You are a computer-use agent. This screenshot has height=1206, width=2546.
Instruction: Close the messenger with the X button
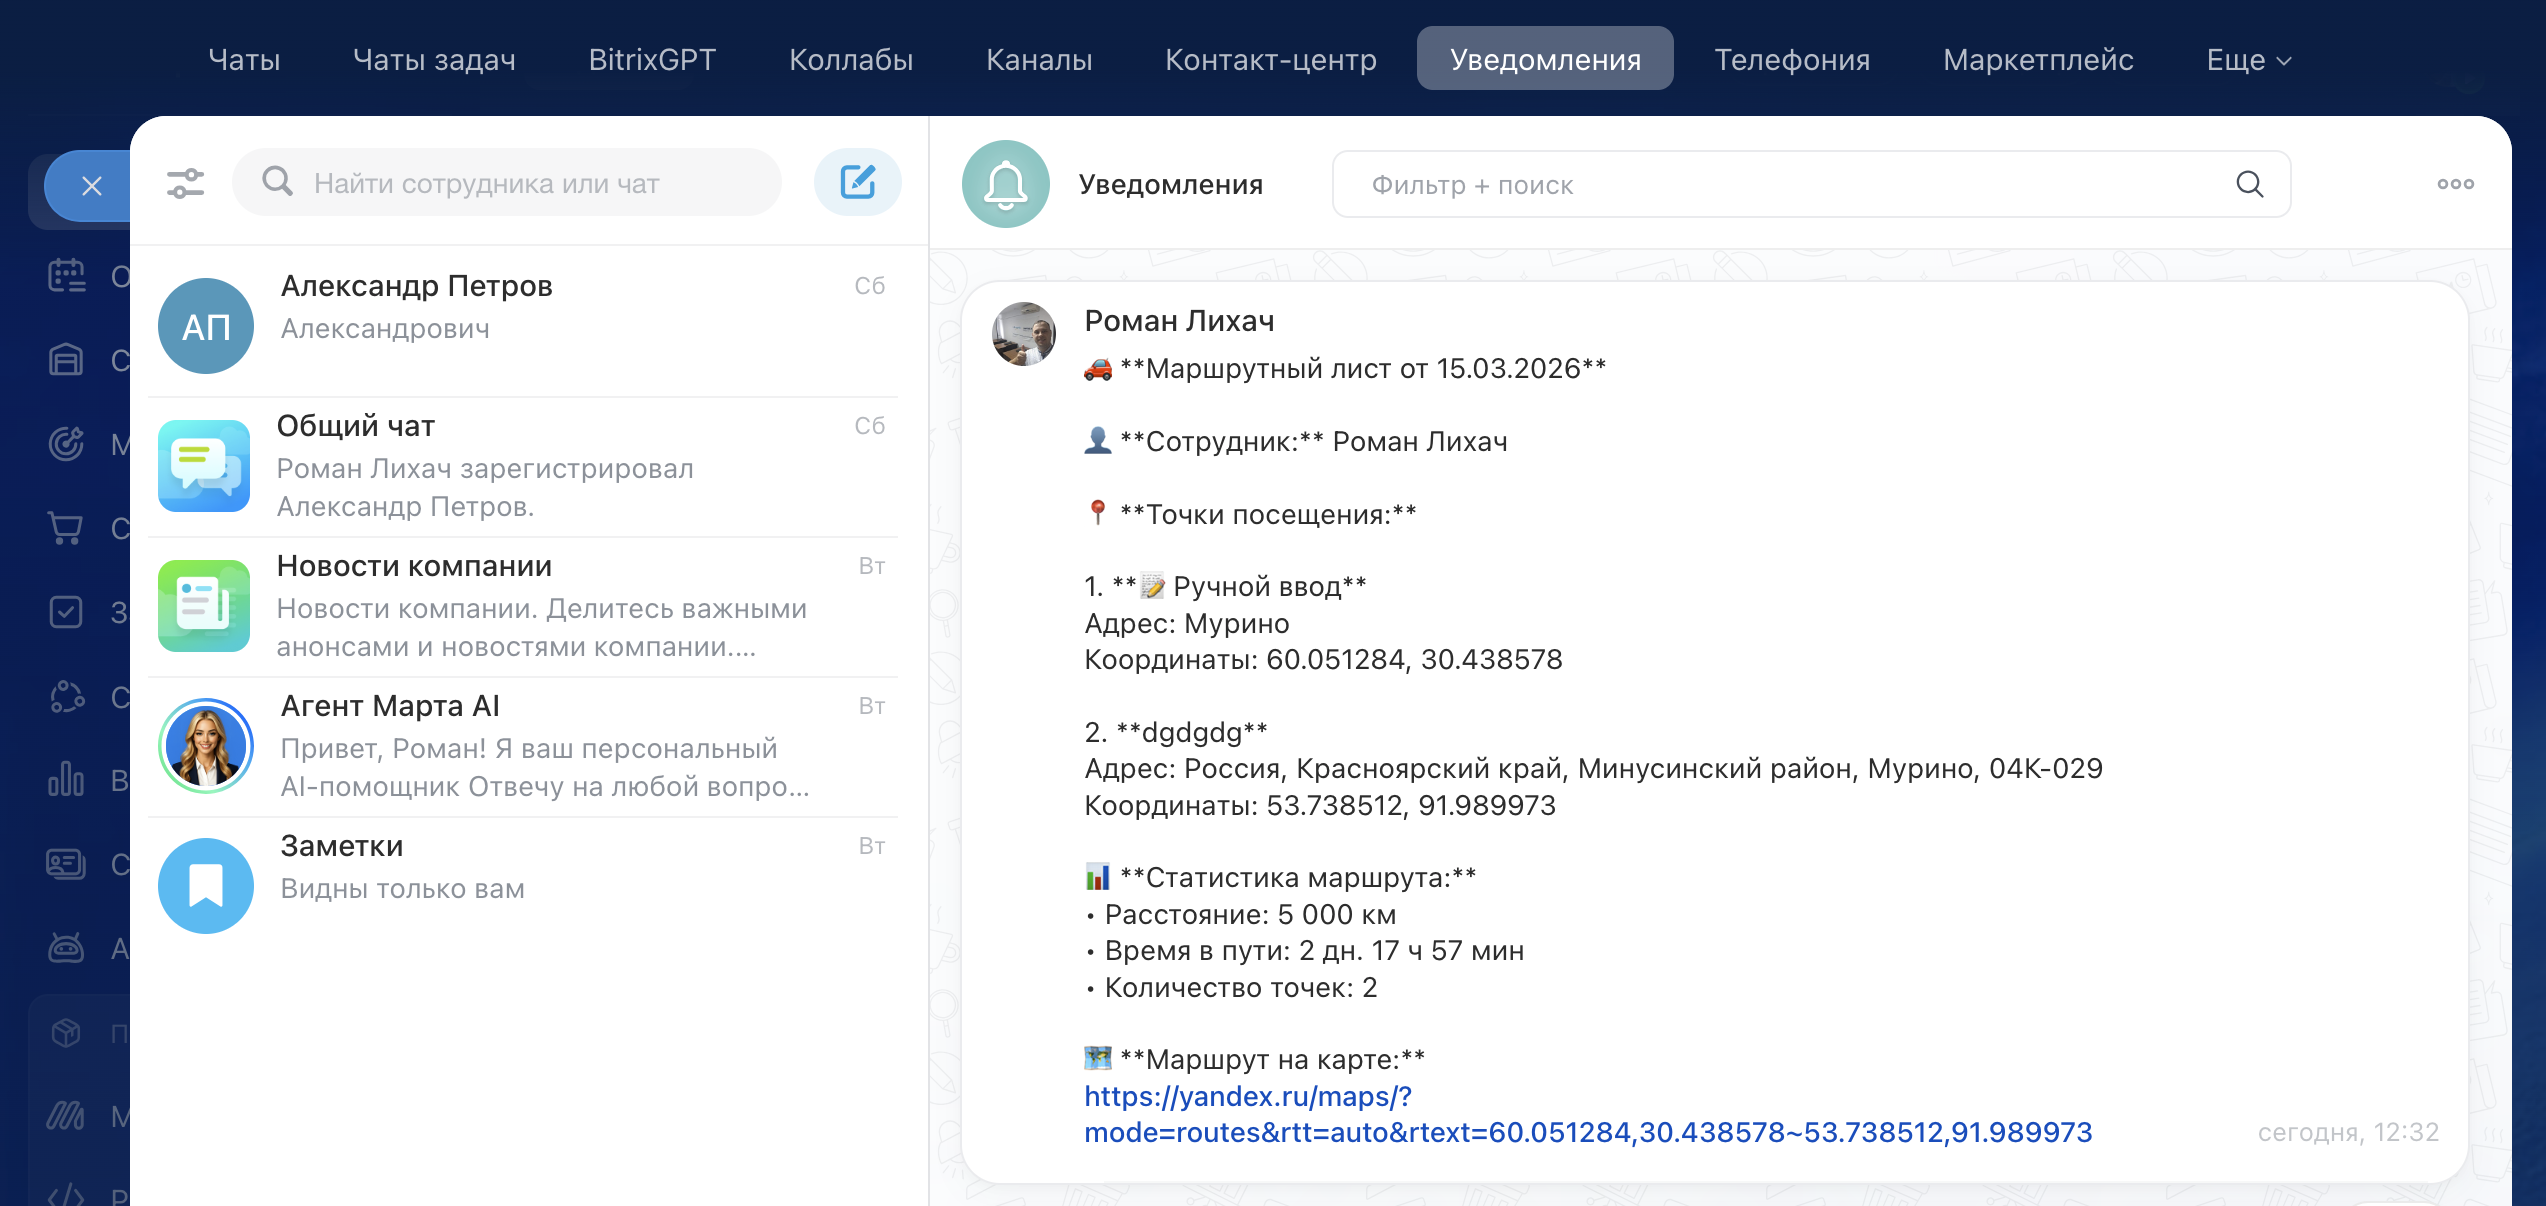click(91, 186)
